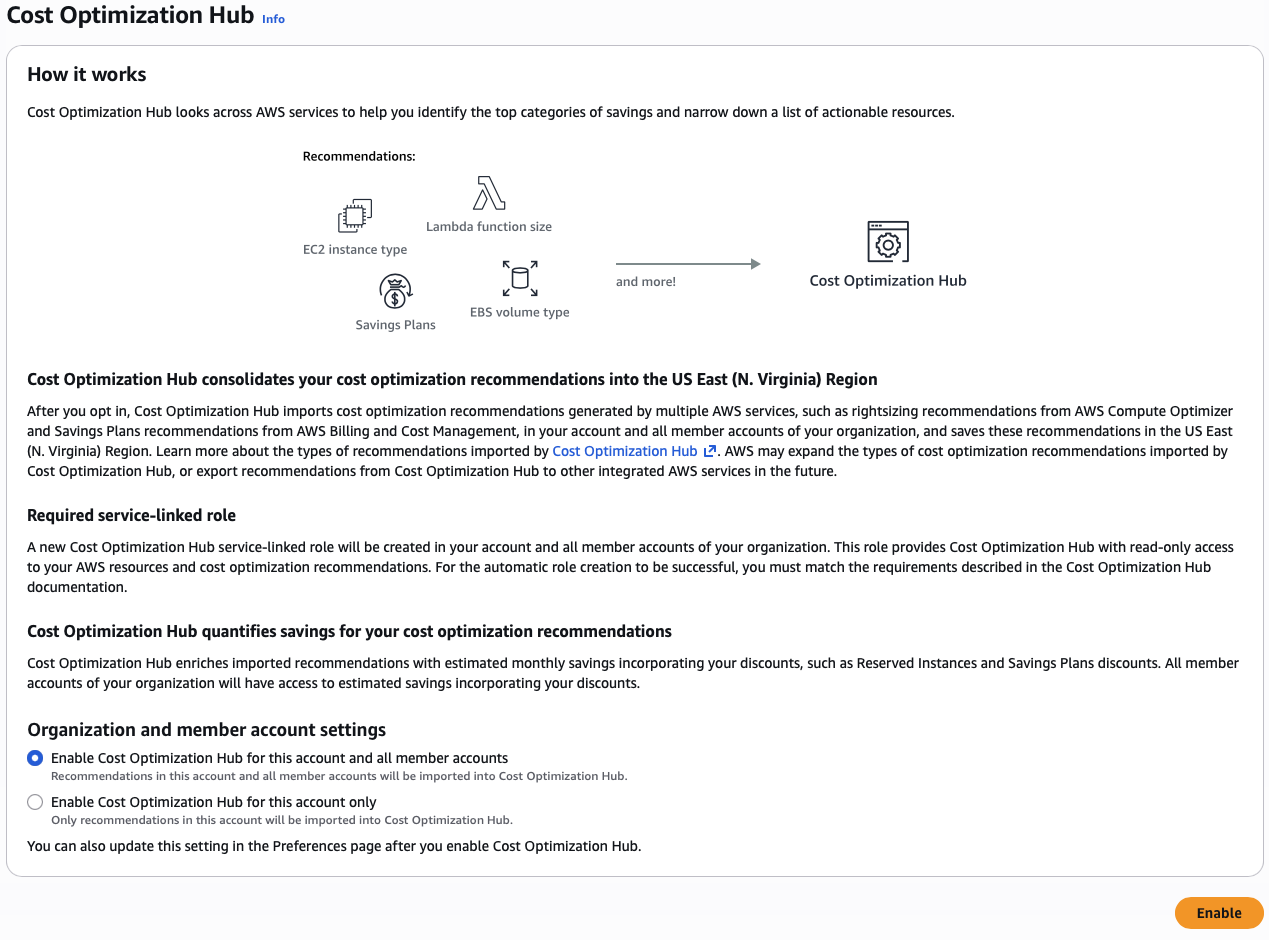Select enable for this account and all member accounts

(x=36, y=758)
